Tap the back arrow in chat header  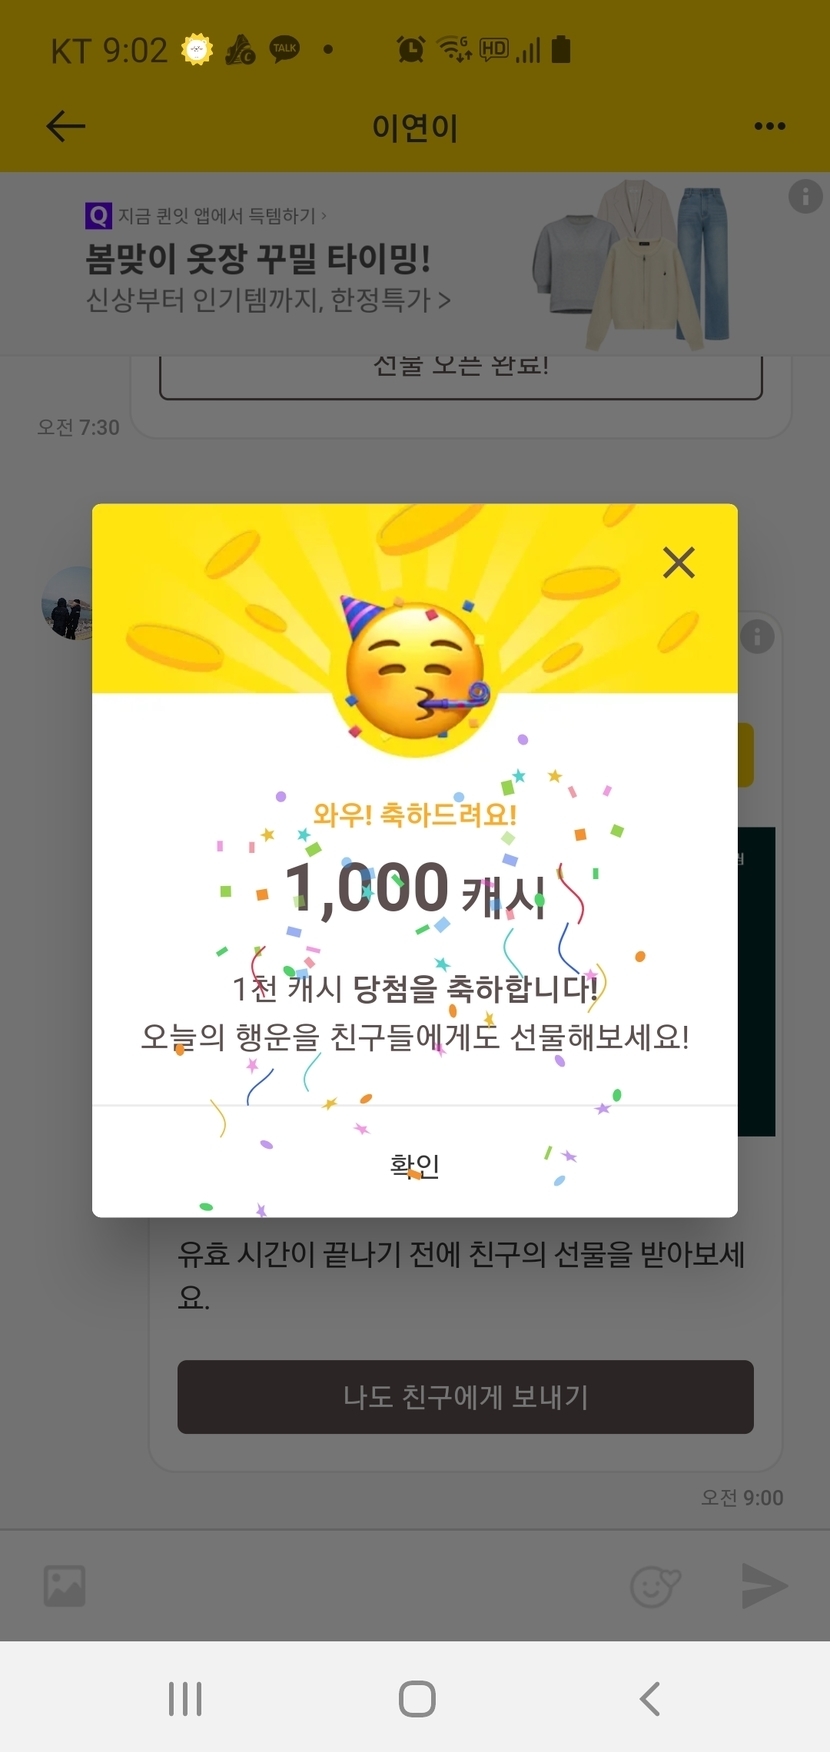pos(66,126)
